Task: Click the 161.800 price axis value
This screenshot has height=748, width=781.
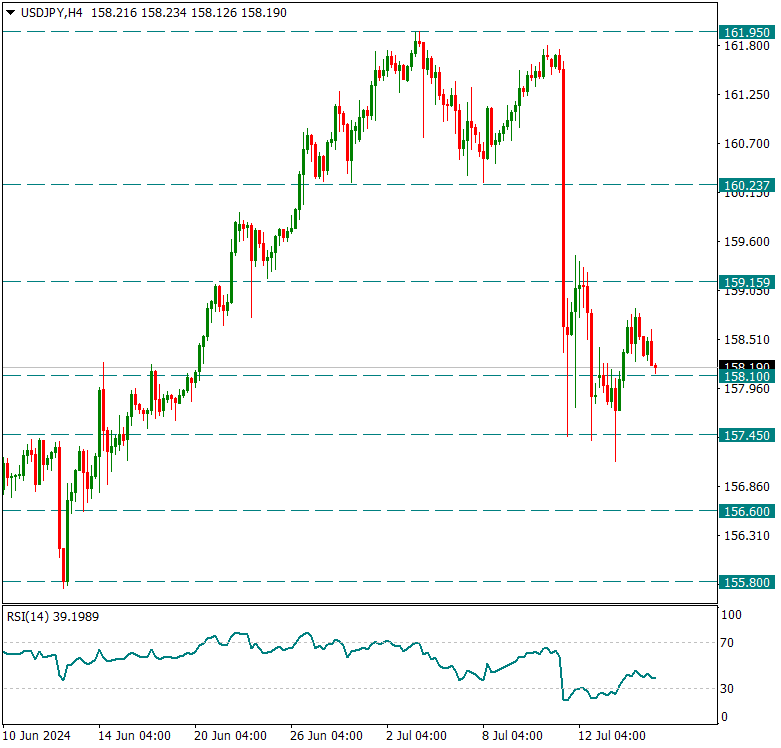Action: click(x=747, y=46)
